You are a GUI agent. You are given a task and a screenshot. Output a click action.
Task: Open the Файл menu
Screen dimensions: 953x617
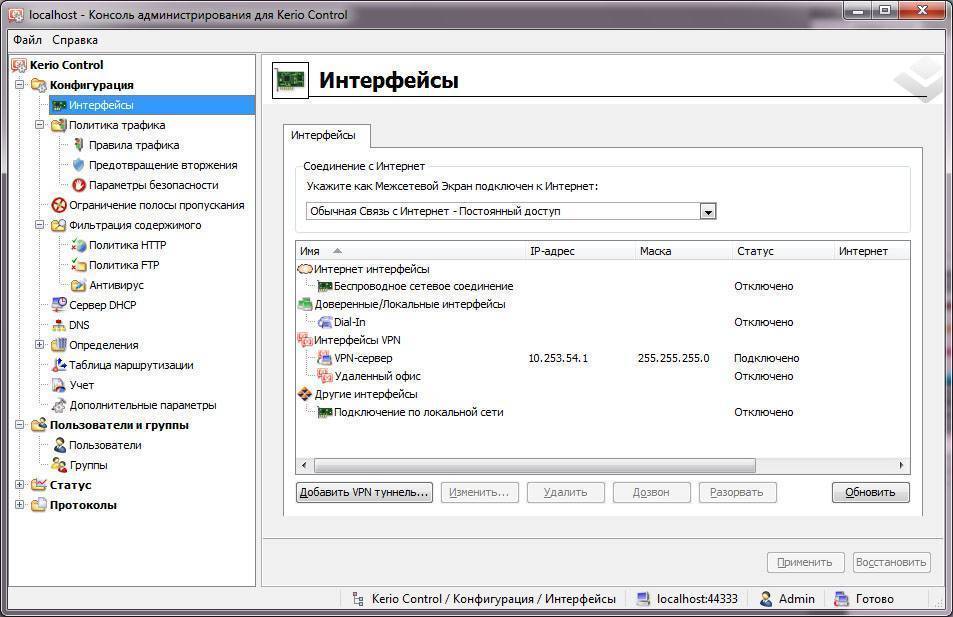click(27, 40)
